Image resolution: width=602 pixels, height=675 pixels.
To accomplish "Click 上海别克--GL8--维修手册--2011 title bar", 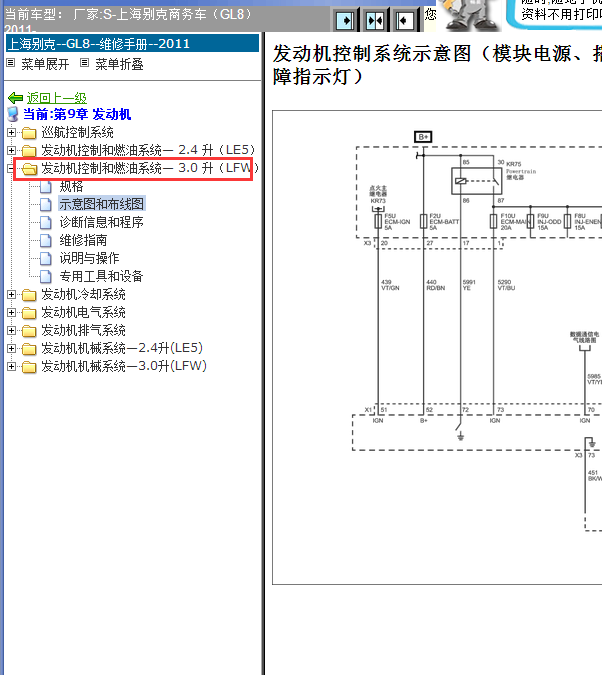I will (133, 43).
